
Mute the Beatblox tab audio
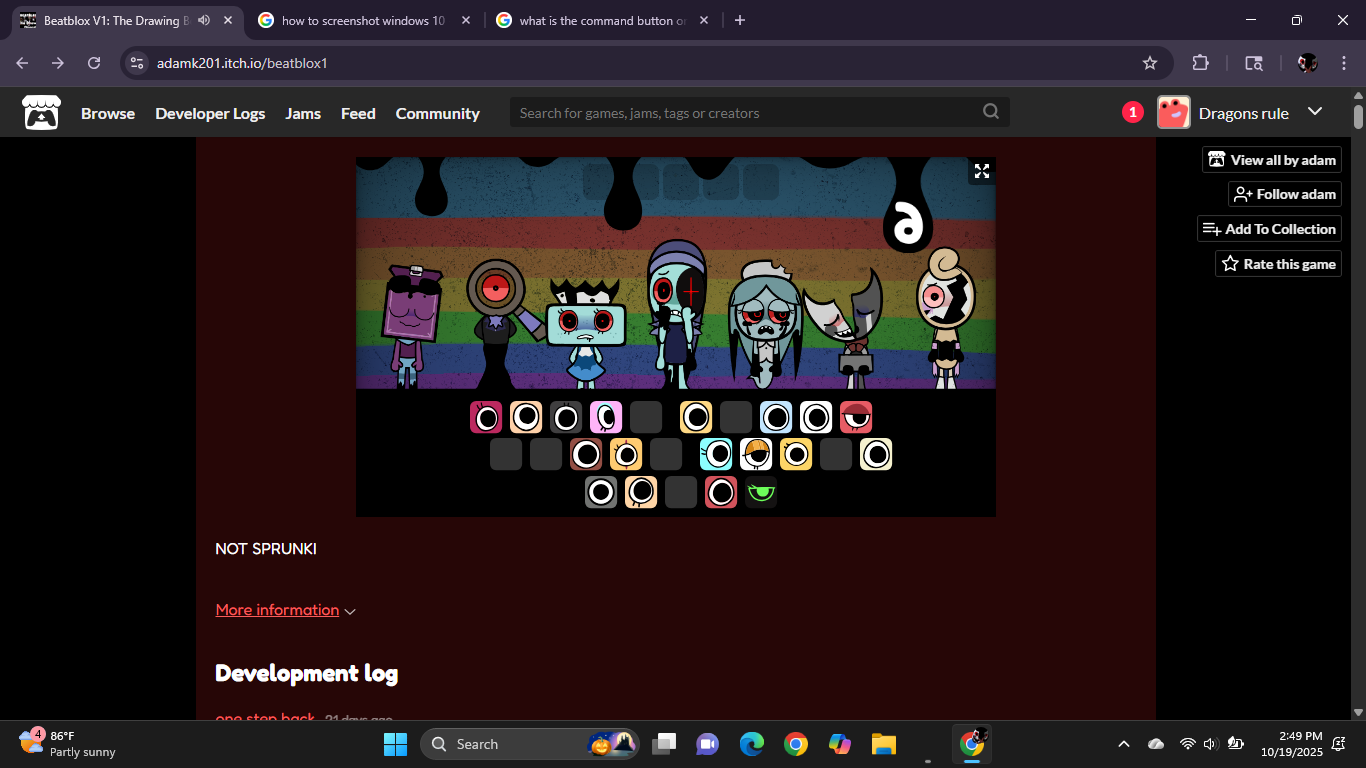[x=204, y=20]
